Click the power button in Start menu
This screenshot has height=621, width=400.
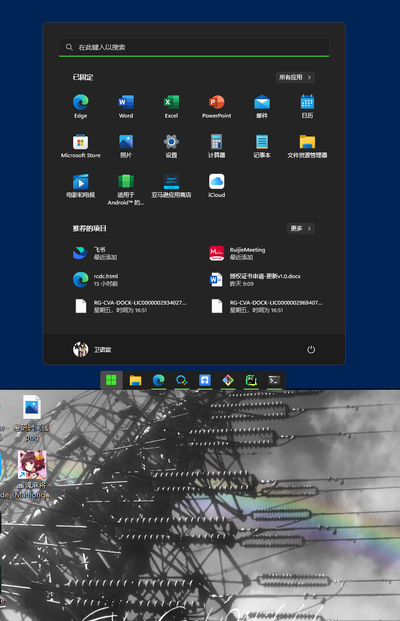pos(311,349)
